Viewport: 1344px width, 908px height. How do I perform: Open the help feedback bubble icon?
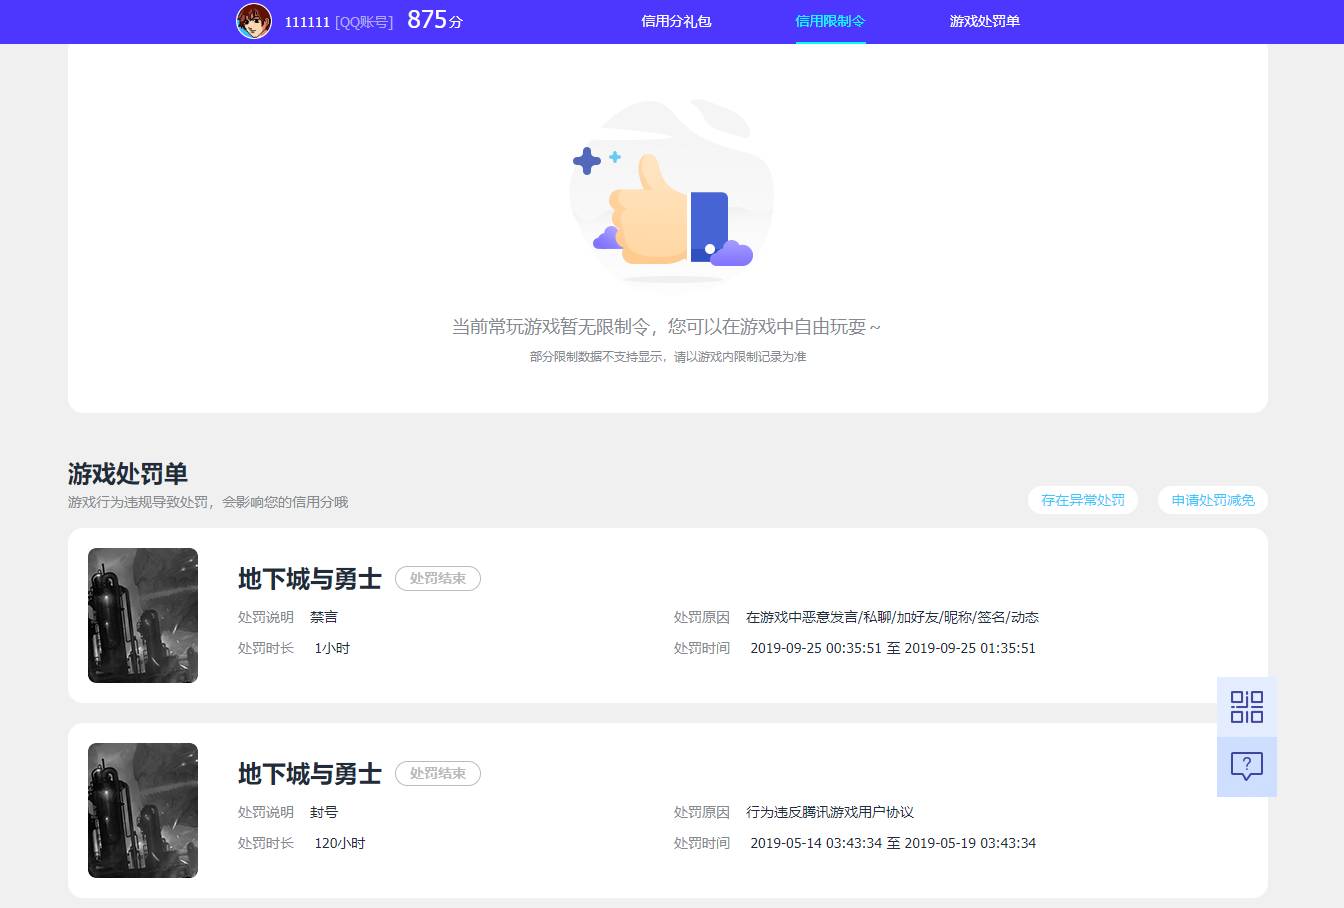tap(1246, 766)
